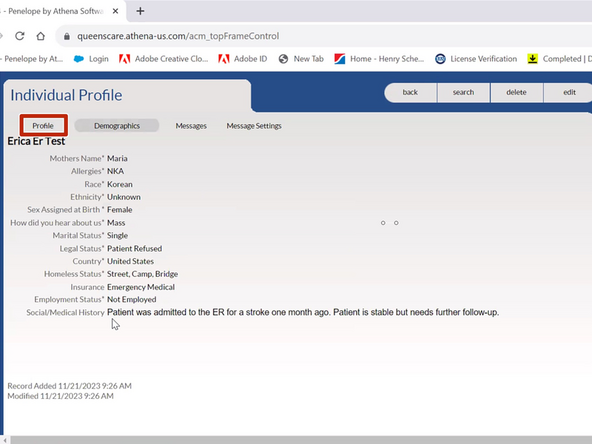Click the Sex Assigned value Female
Viewport: 592px width, 444px height.
(x=120, y=210)
